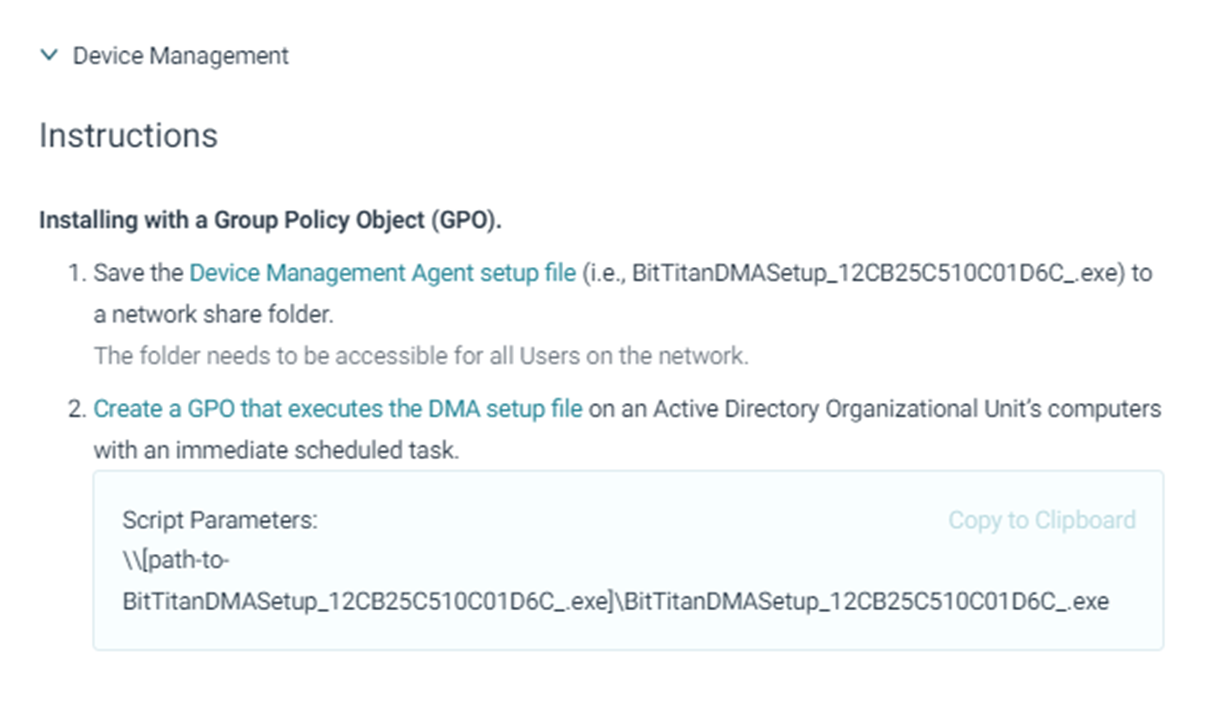Select Copy to Clipboard for script parameters
The height and width of the screenshot is (713, 1206).
[1042, 520]
